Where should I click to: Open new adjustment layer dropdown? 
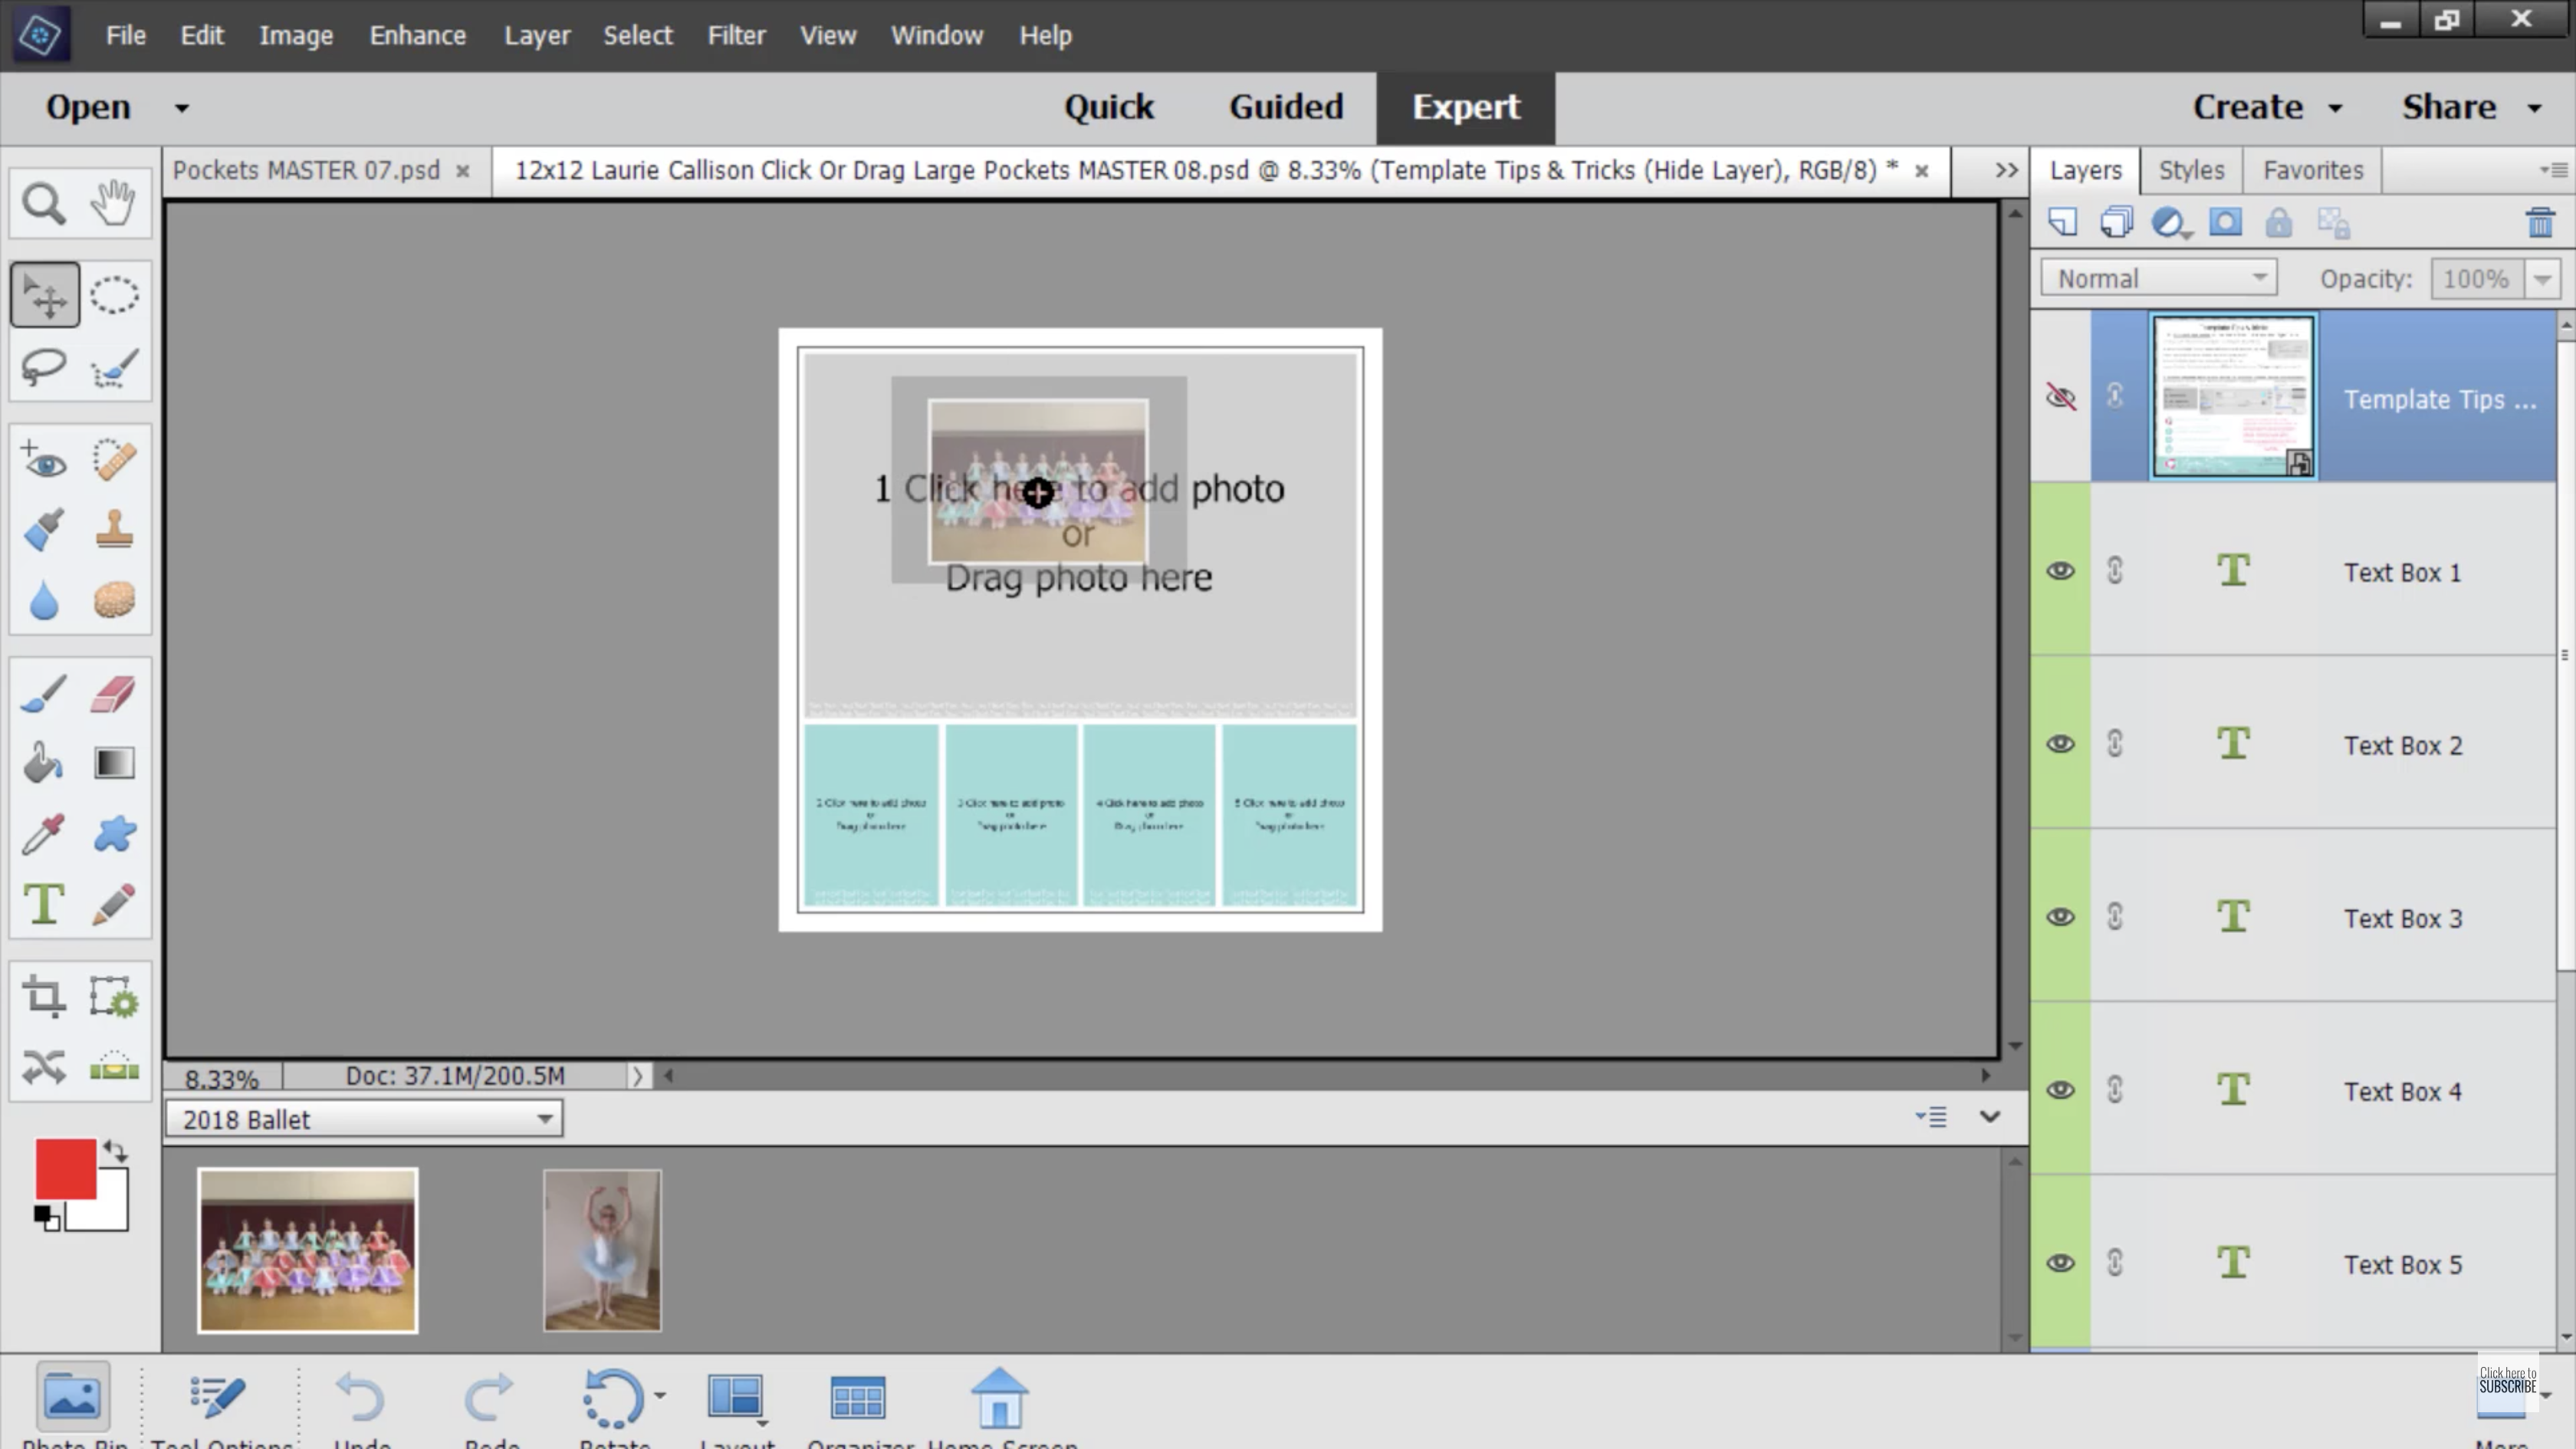[x=2171, y=222]
